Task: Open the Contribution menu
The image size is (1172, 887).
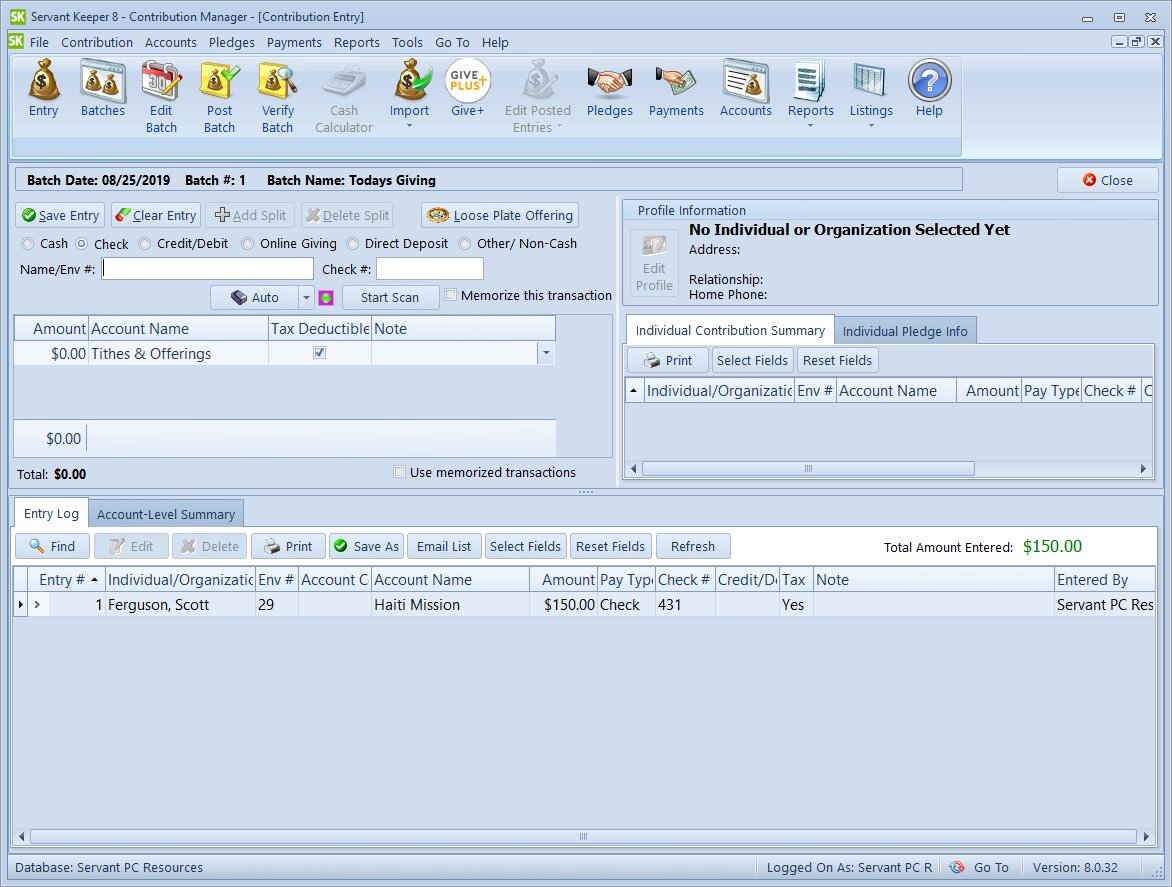Action: [x=96, y=42]
